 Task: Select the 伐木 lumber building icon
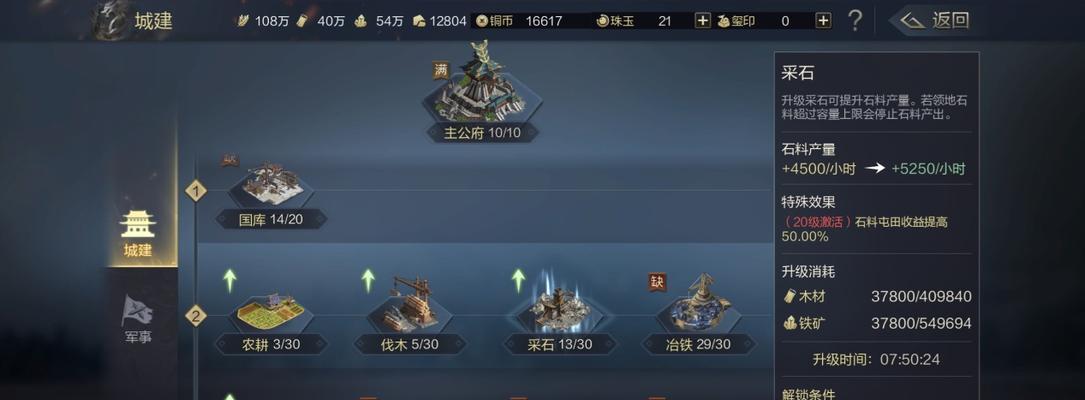tap(410, 304)
